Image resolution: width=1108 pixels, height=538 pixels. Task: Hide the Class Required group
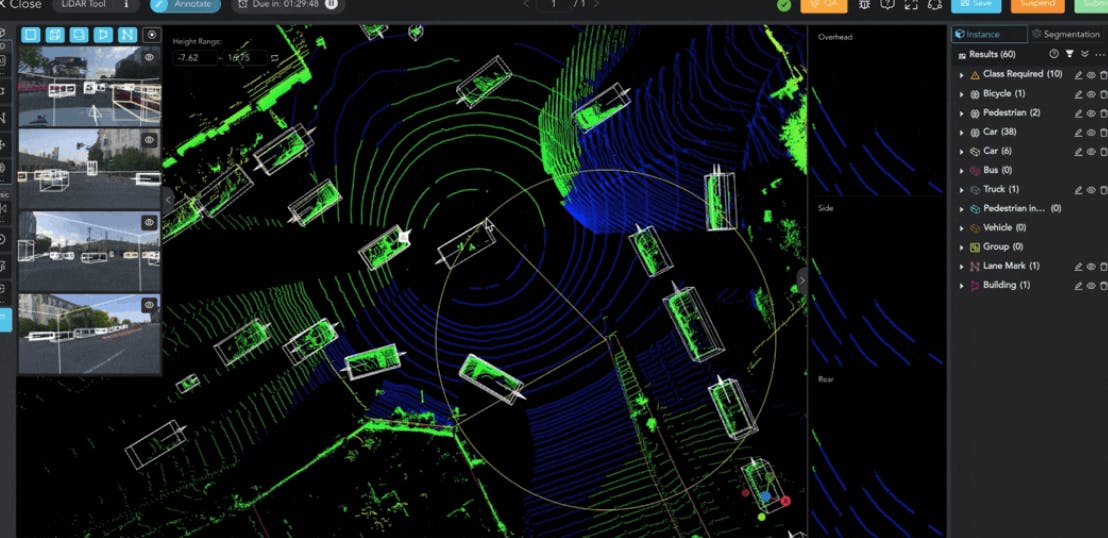point(1091,74)
